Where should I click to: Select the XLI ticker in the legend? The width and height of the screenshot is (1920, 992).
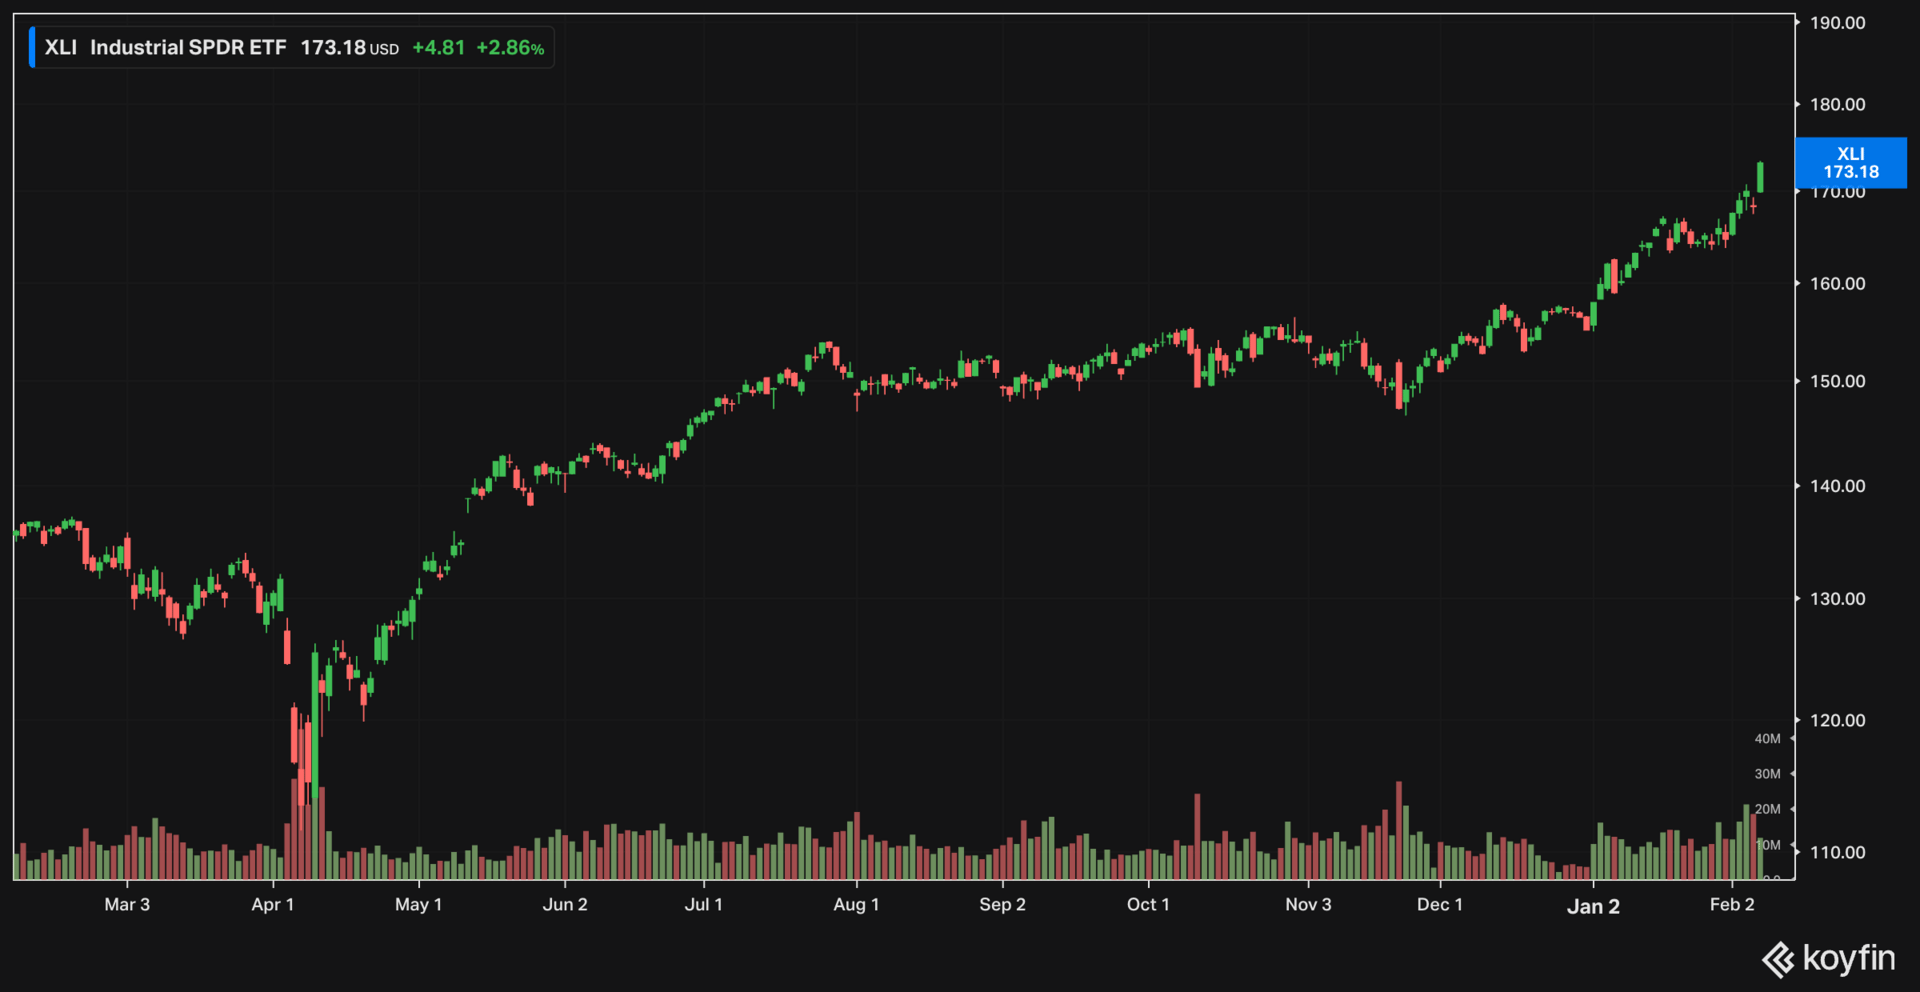point(61,47)
